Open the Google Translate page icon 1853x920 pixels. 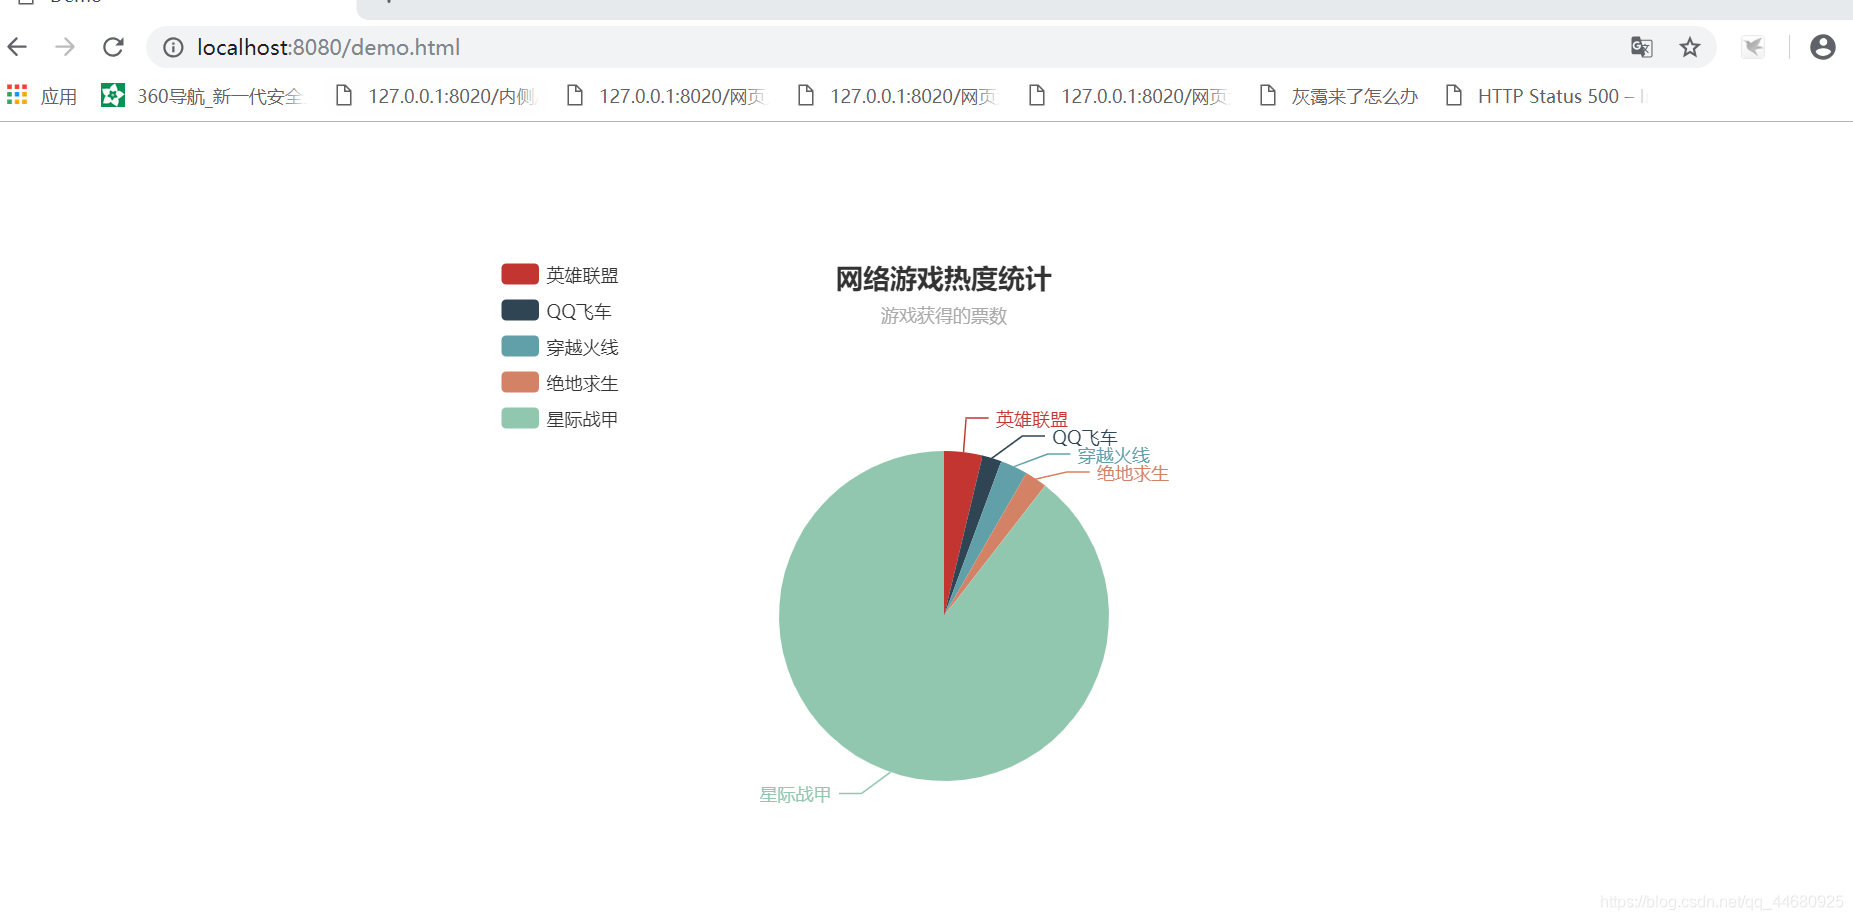1642,47
